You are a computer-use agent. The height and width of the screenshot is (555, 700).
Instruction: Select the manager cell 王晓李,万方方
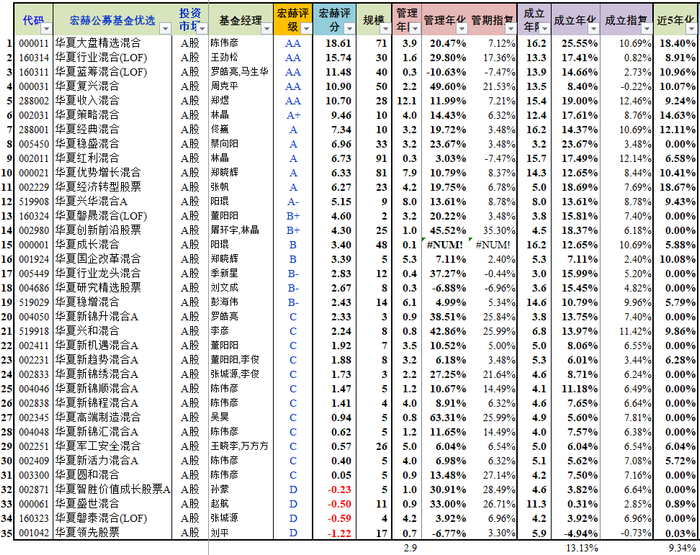pos(241,447)
